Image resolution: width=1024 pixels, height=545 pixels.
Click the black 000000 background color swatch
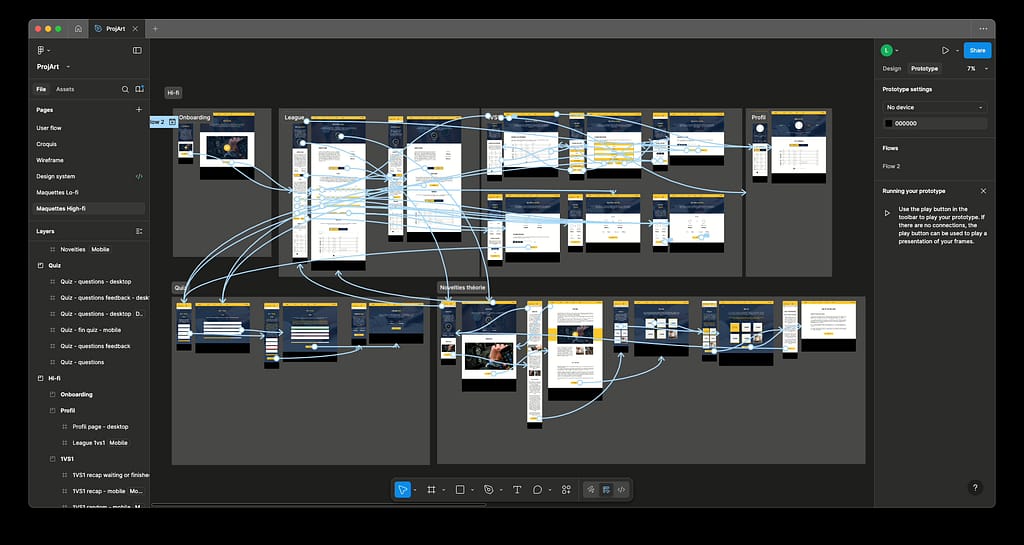[888, 123]
